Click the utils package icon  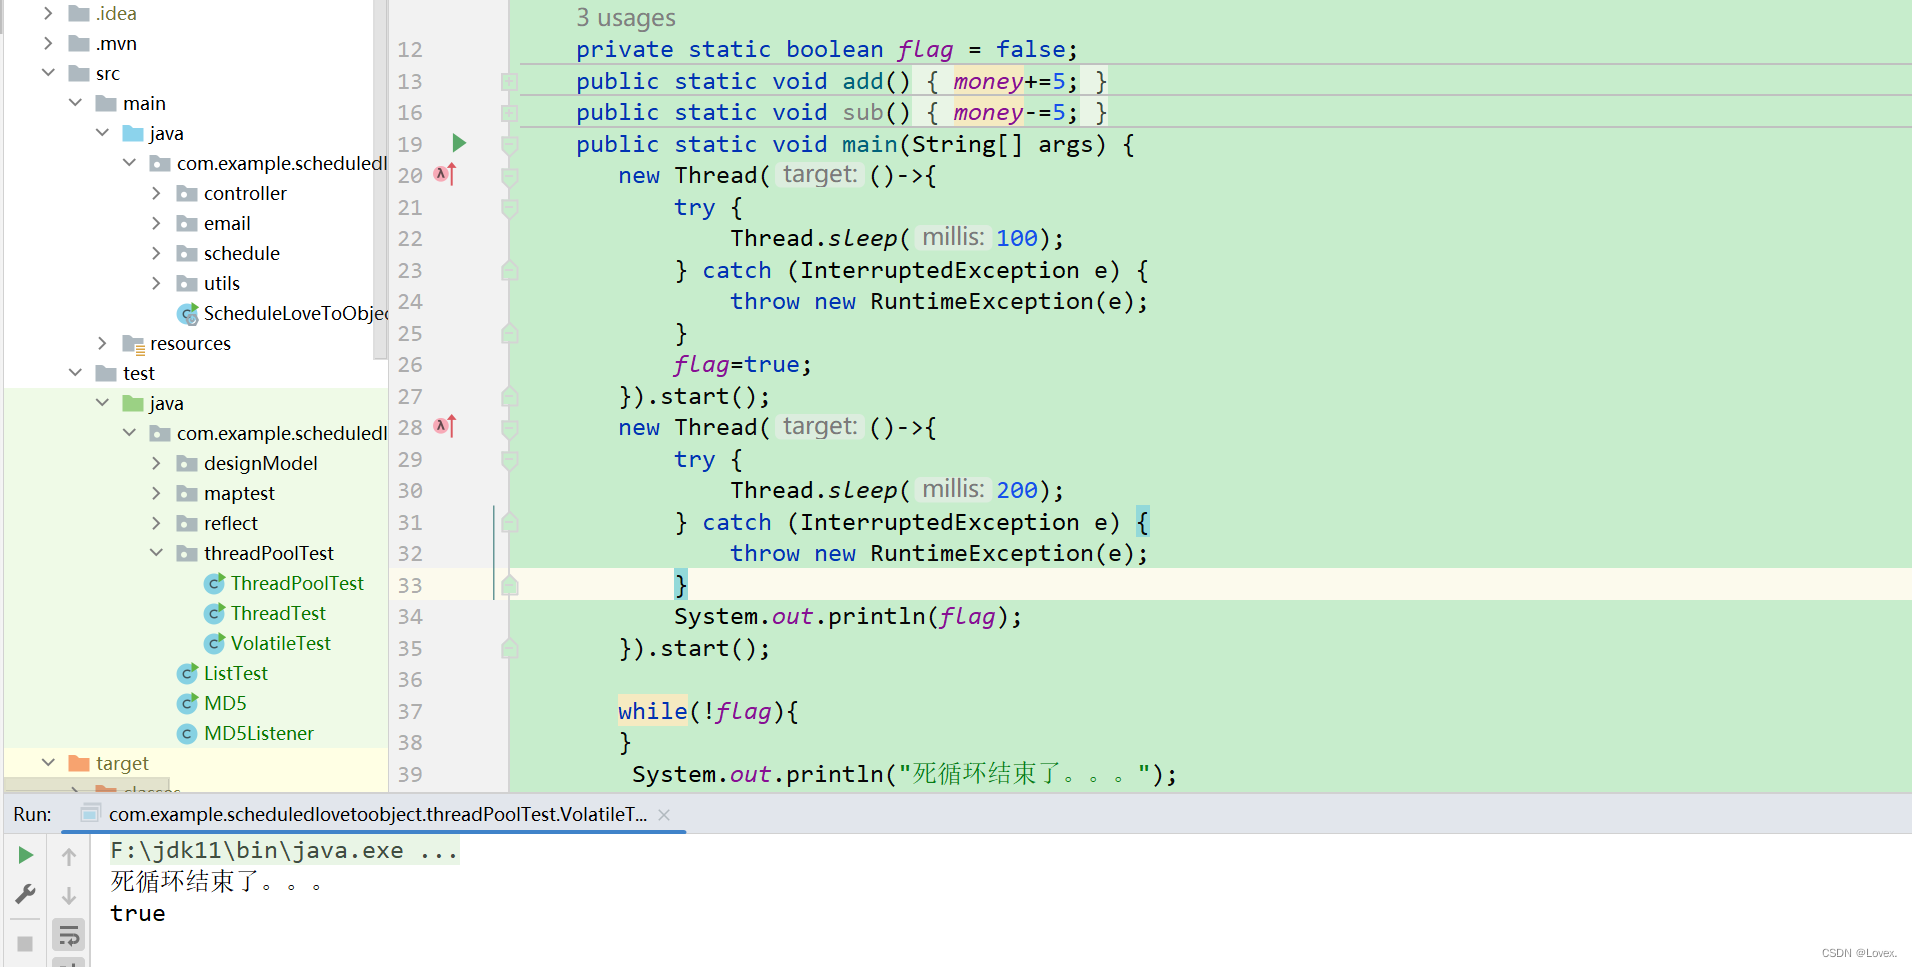pyautogui.click(x=187, y=283)
